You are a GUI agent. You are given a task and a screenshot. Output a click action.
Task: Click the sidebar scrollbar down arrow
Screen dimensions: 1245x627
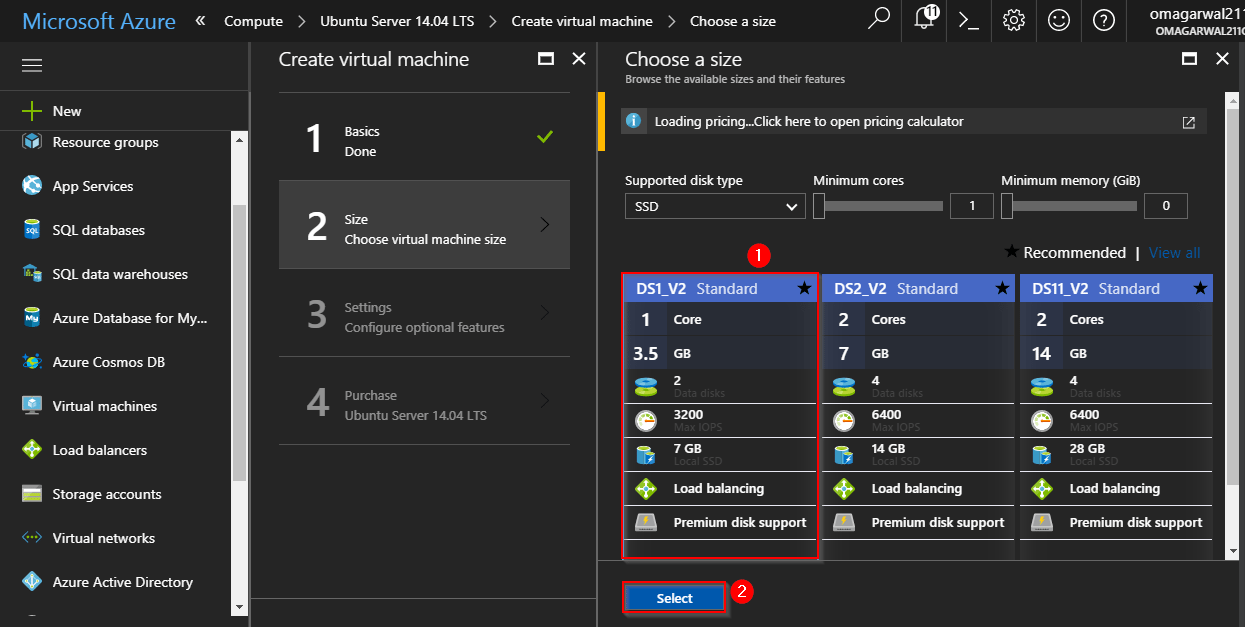(x=239, y=606)
